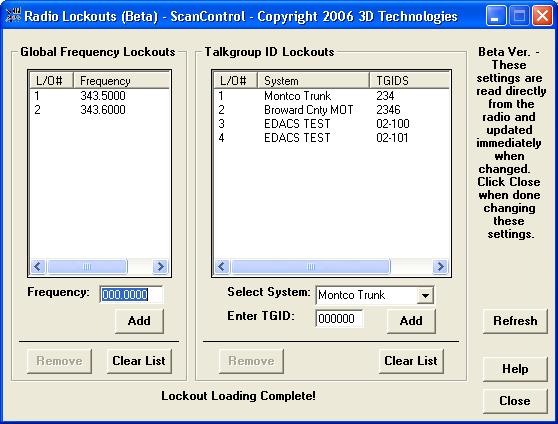Add the TGID to talkgroup lockouts
558x424 pixels.
[411, 321]
